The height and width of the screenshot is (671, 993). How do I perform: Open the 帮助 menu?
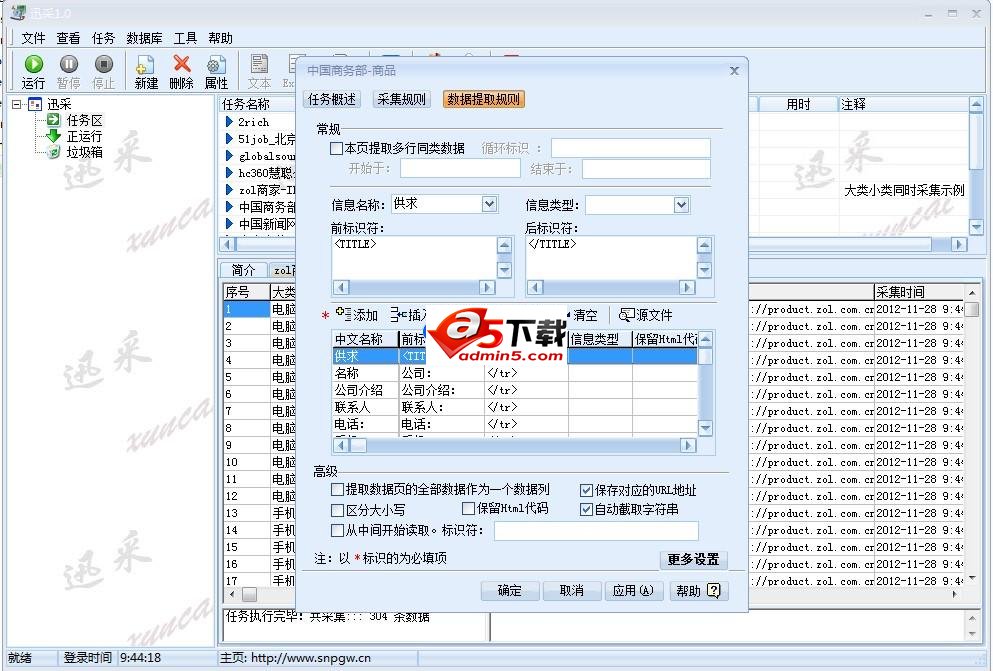pyautogui.click(x=220, y=38)
